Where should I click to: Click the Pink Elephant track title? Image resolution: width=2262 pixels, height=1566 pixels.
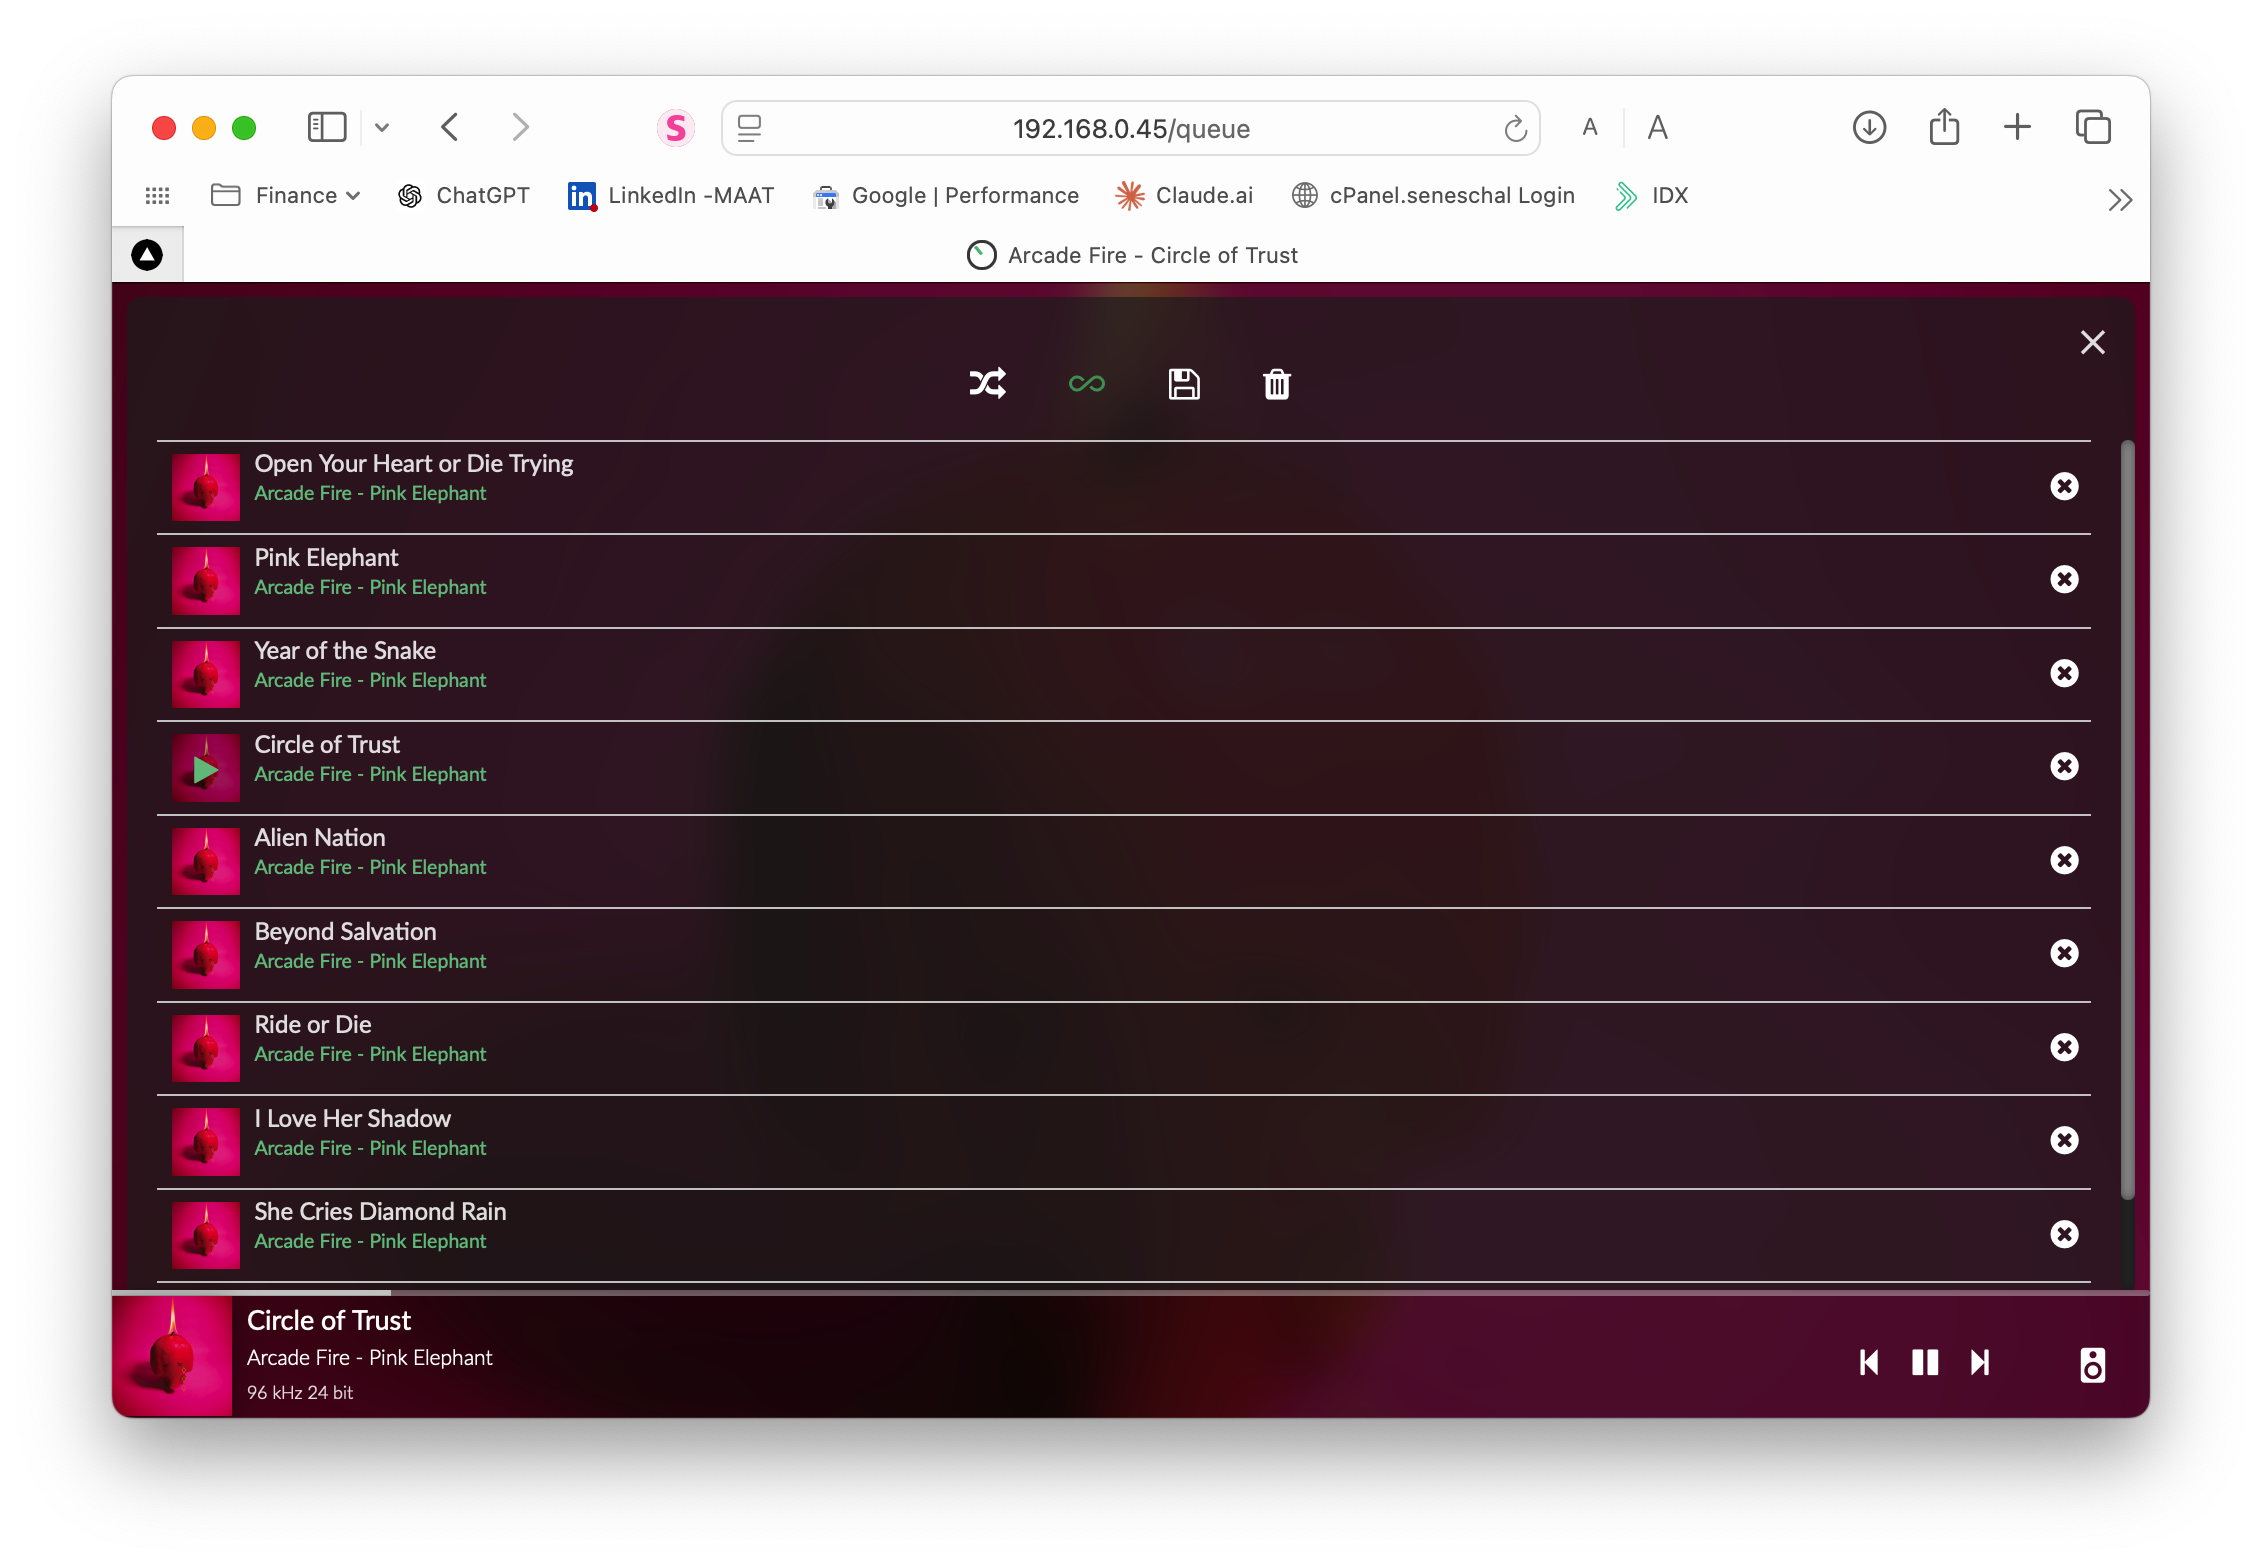[326, 558]
